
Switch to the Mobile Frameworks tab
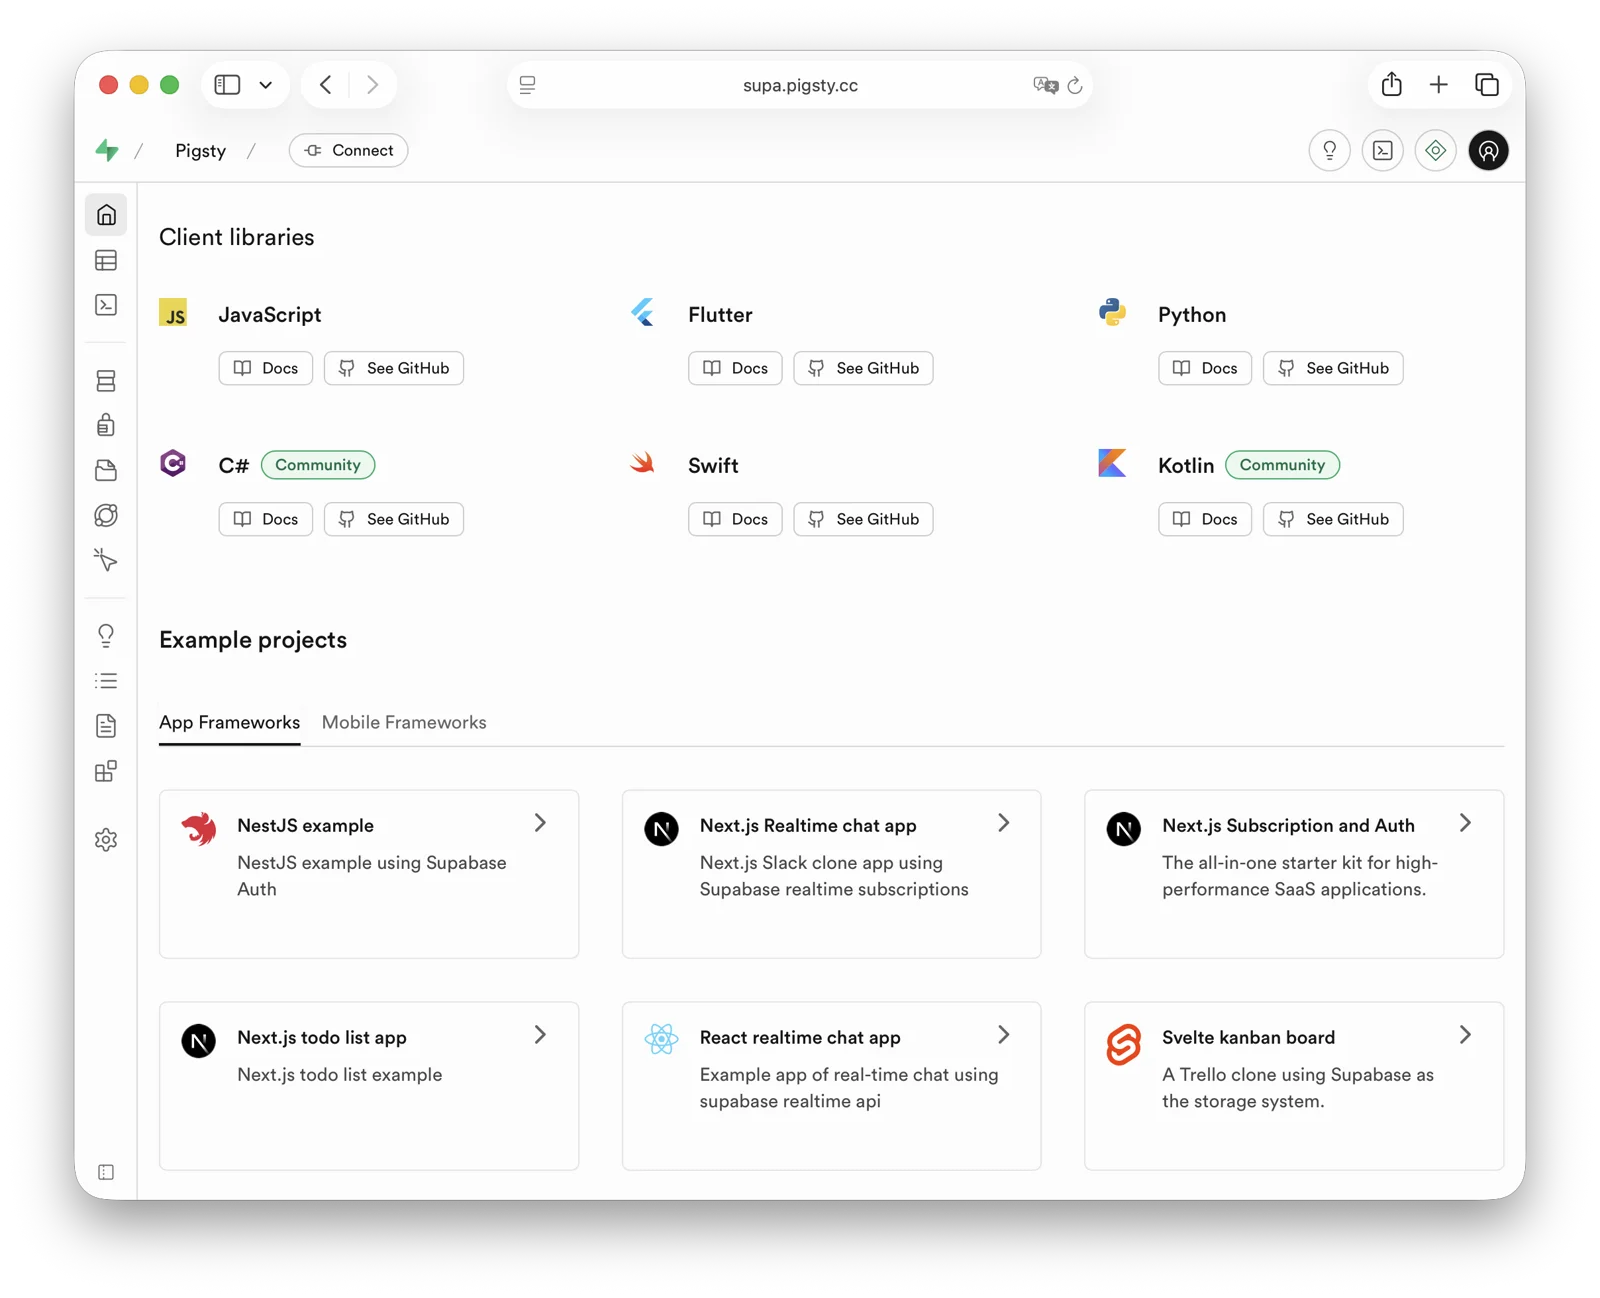point(404,722)
